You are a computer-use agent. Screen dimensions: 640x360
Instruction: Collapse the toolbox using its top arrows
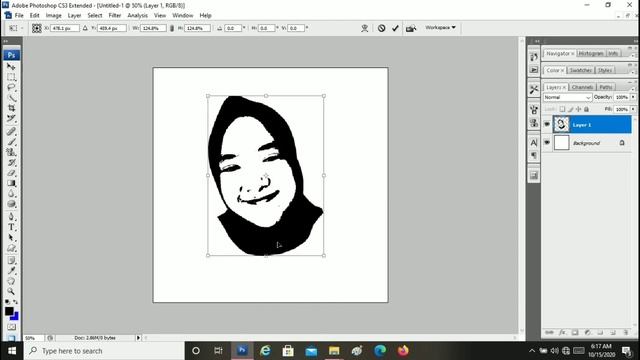6,41
